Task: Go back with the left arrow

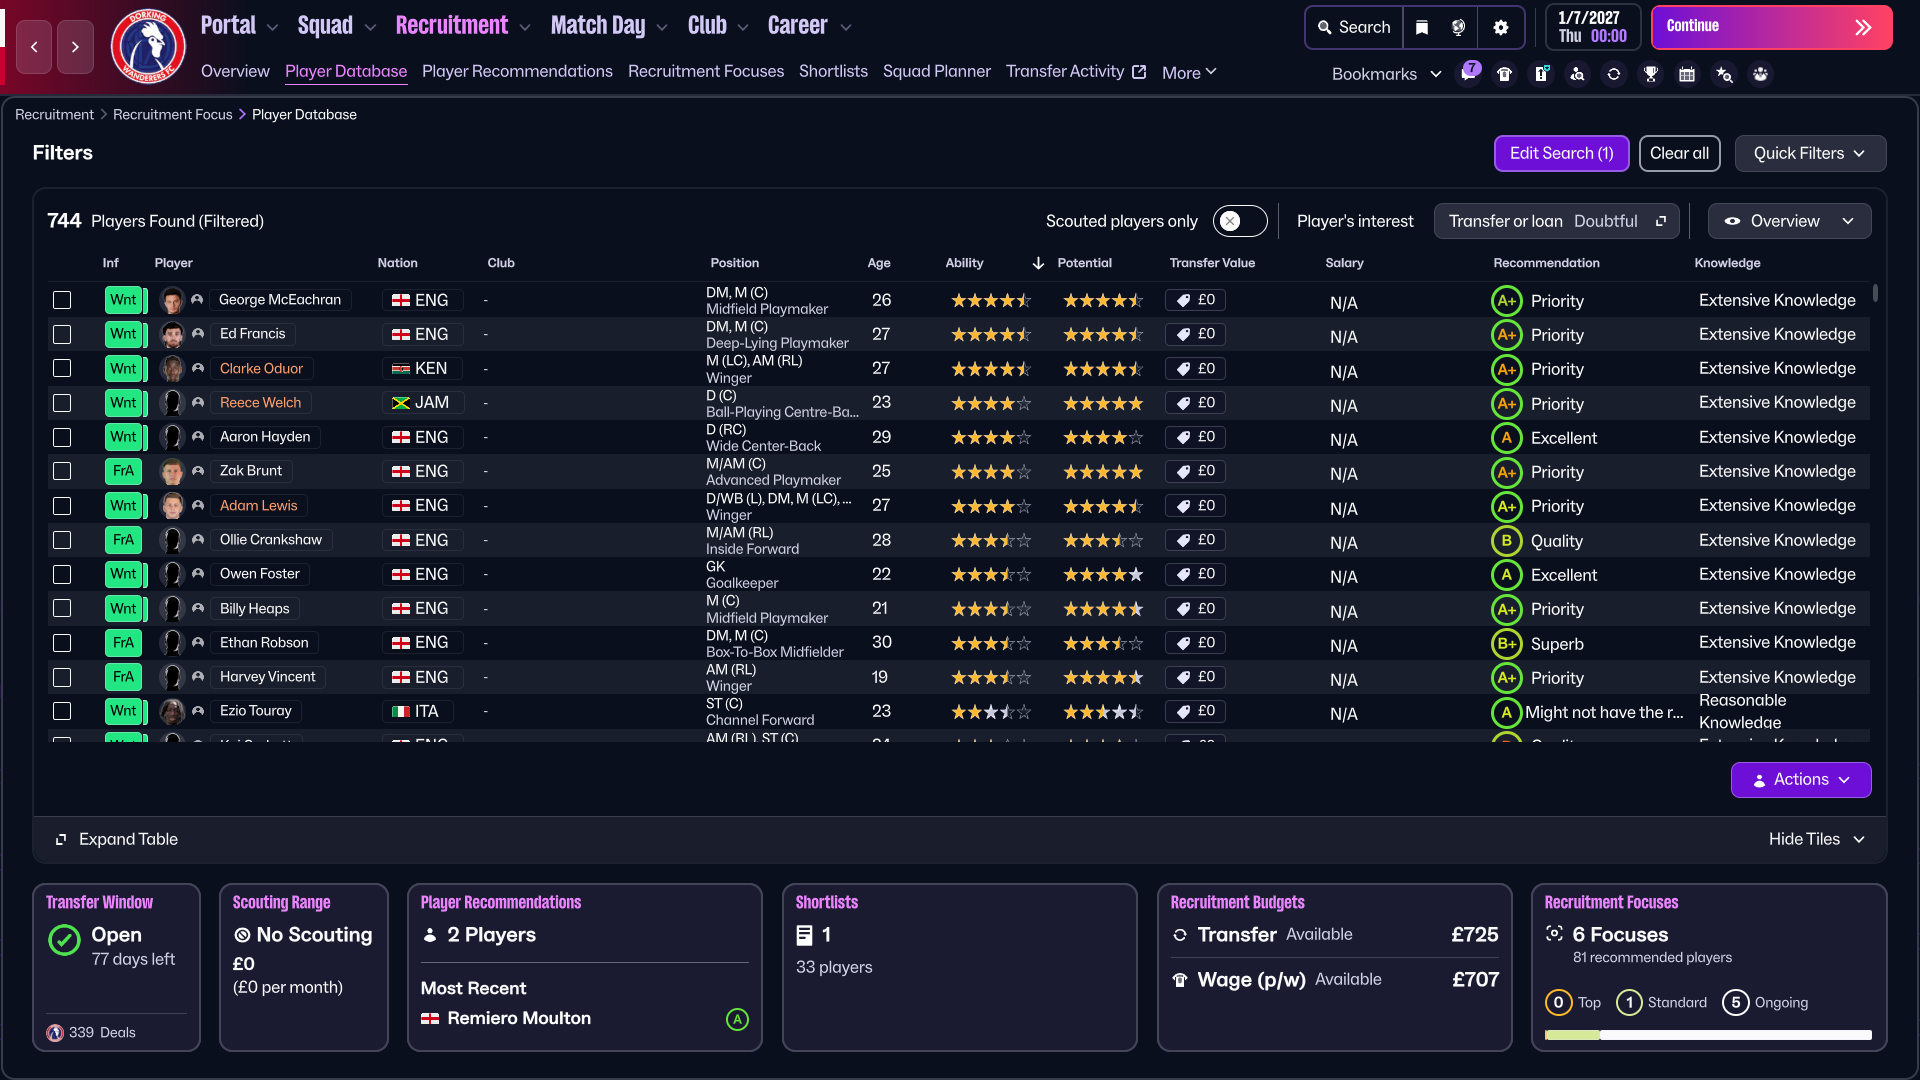Action: pyautogui.click(x=34, y=47)
